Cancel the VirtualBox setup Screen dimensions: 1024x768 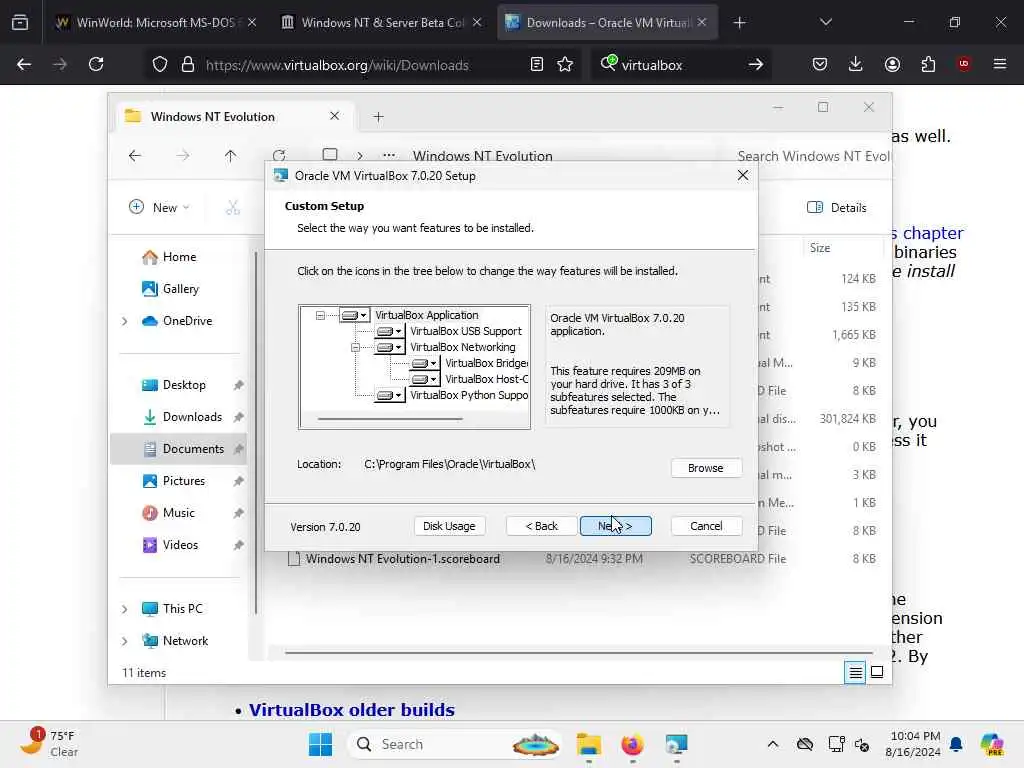706,526
